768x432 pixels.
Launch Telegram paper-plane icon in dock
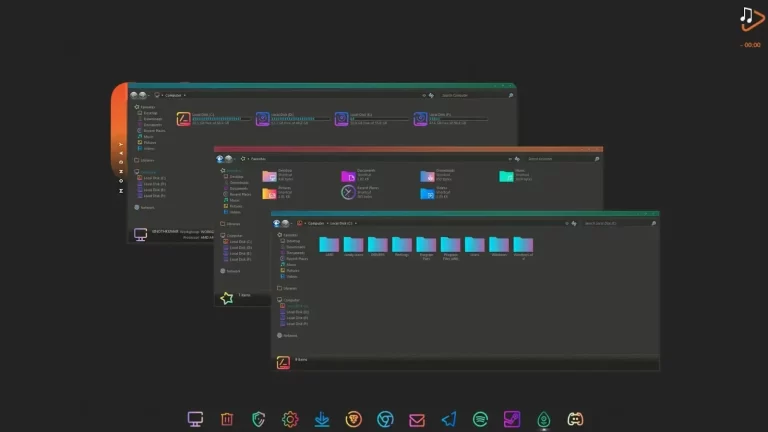coord(449,419)
